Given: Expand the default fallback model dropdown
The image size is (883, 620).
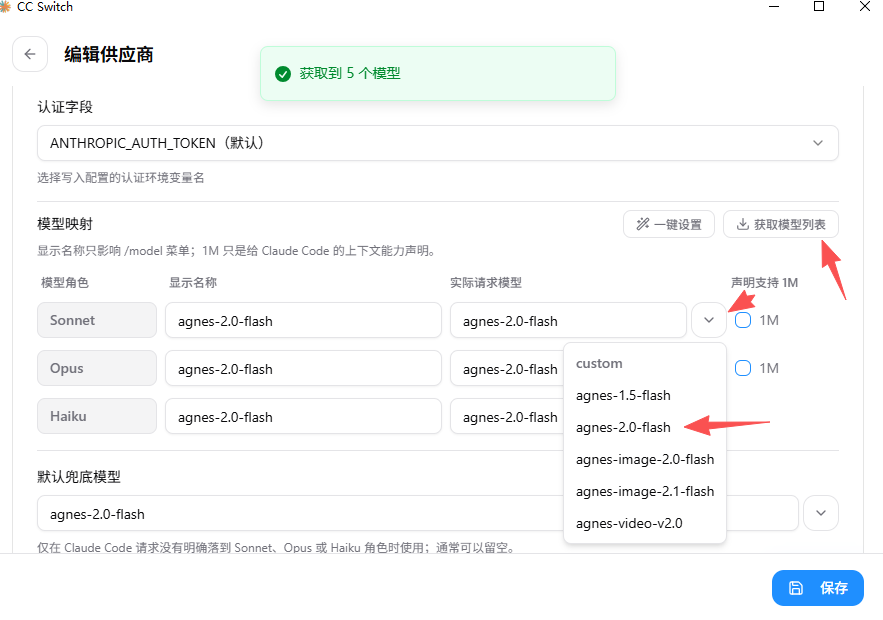Looking at the screenshot, I should [x=821, y=513].
